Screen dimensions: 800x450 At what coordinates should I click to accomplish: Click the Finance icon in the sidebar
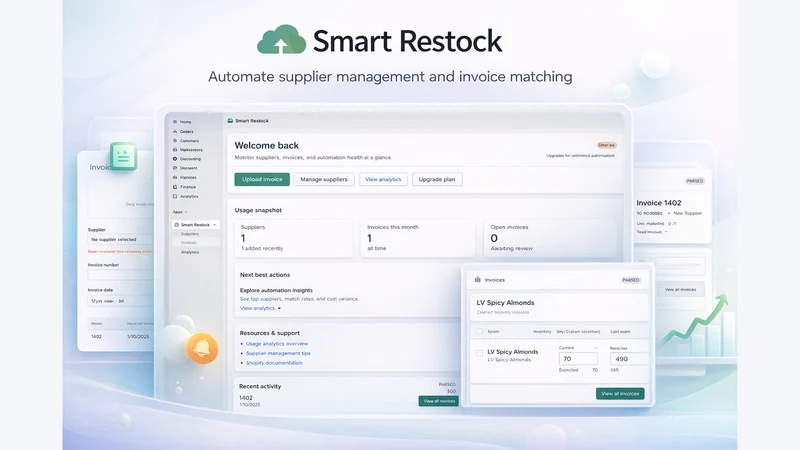point(175,187)
